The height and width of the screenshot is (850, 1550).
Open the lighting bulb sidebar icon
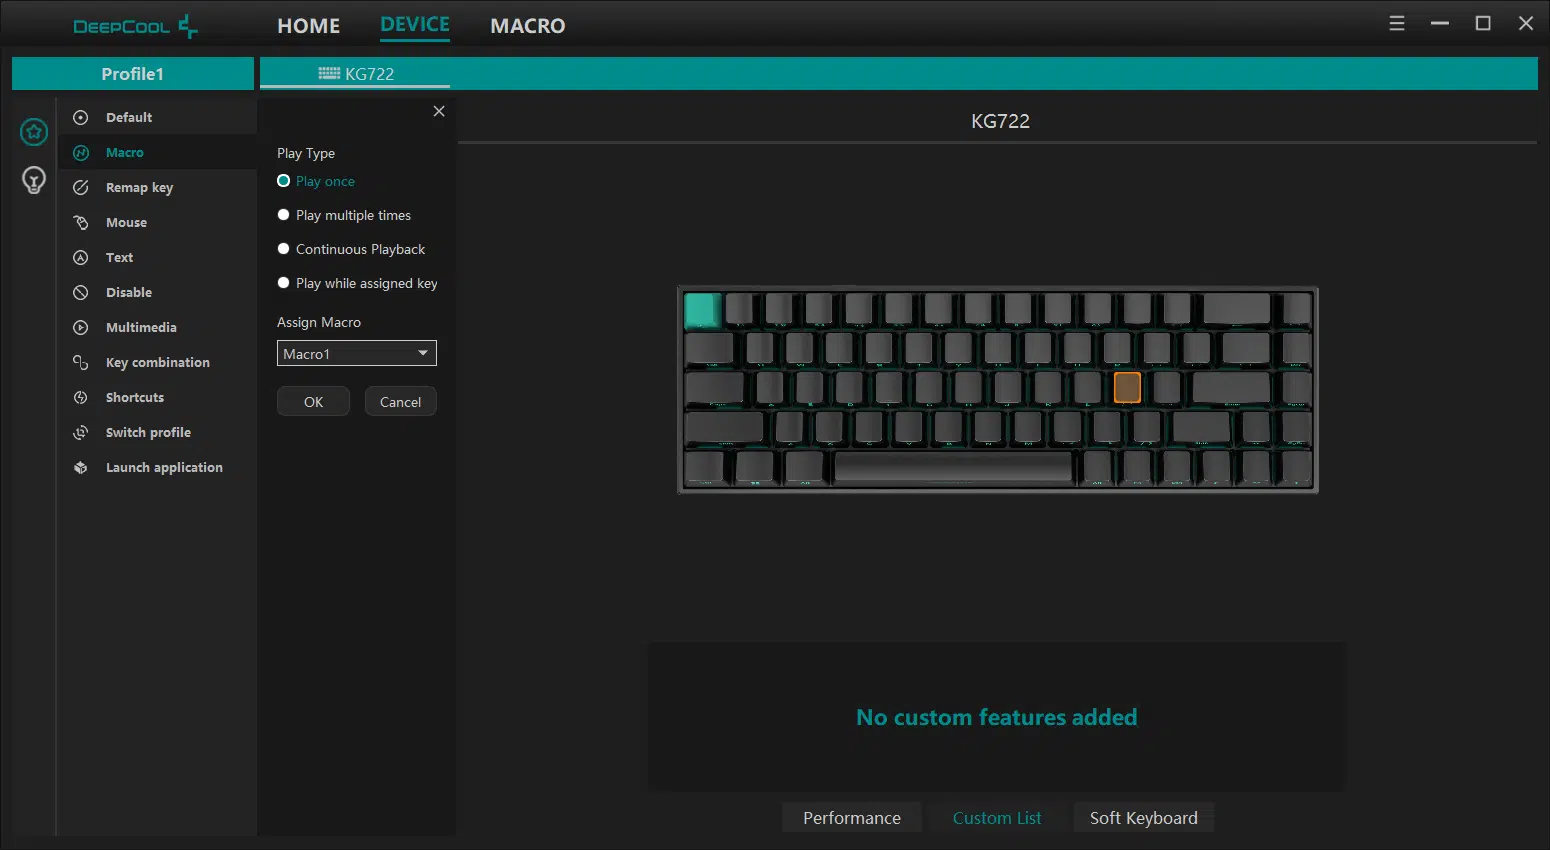(x=34, y=180)
